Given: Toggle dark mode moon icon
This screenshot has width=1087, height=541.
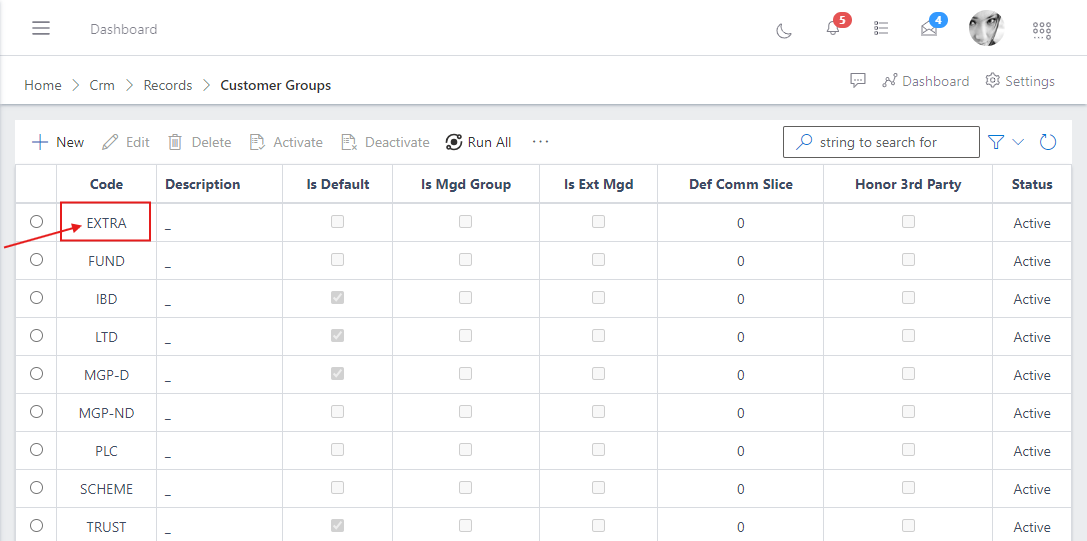Looking at the screenshot, I should coord(784,30).
